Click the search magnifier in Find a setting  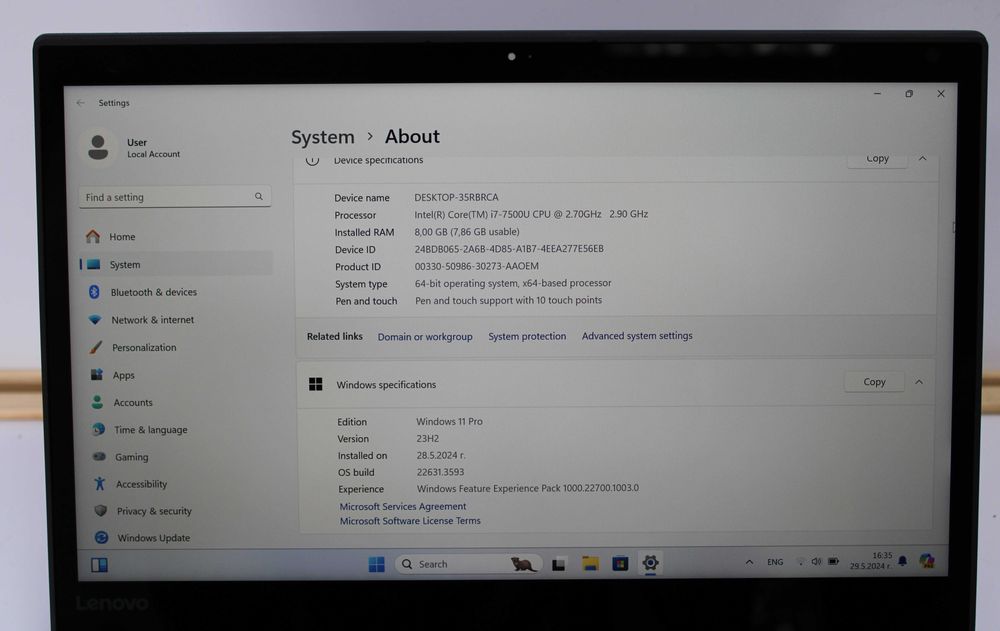pyautogui.click(x=258, y=197)
